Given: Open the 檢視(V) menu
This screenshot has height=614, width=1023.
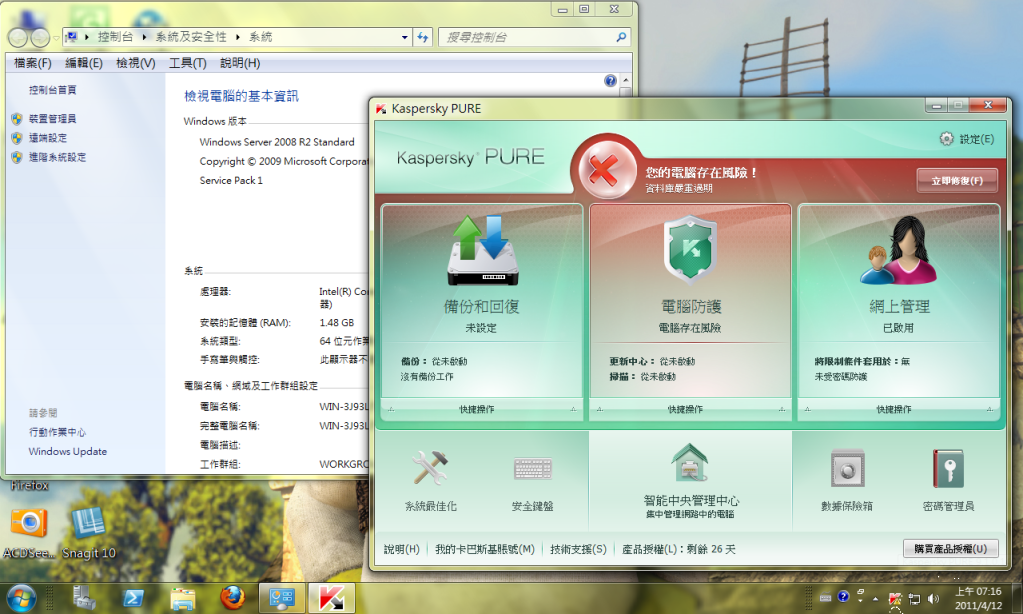Looking at the screenshot, I should click(136, 63).
